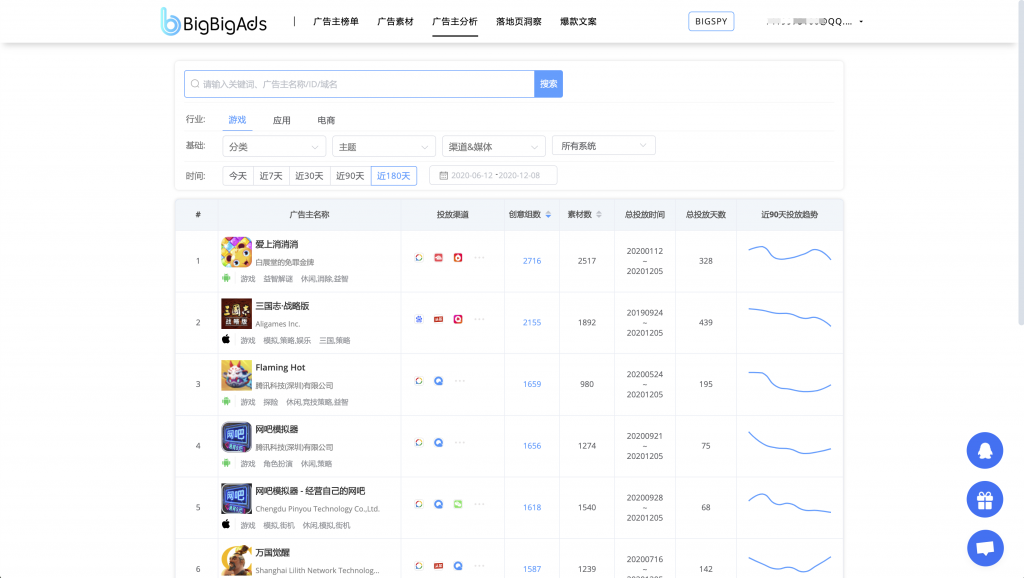
Task: Click the Apple icon under 网吧模拟器 - 经营自己的网吧
Action: [x=226, y=524]
